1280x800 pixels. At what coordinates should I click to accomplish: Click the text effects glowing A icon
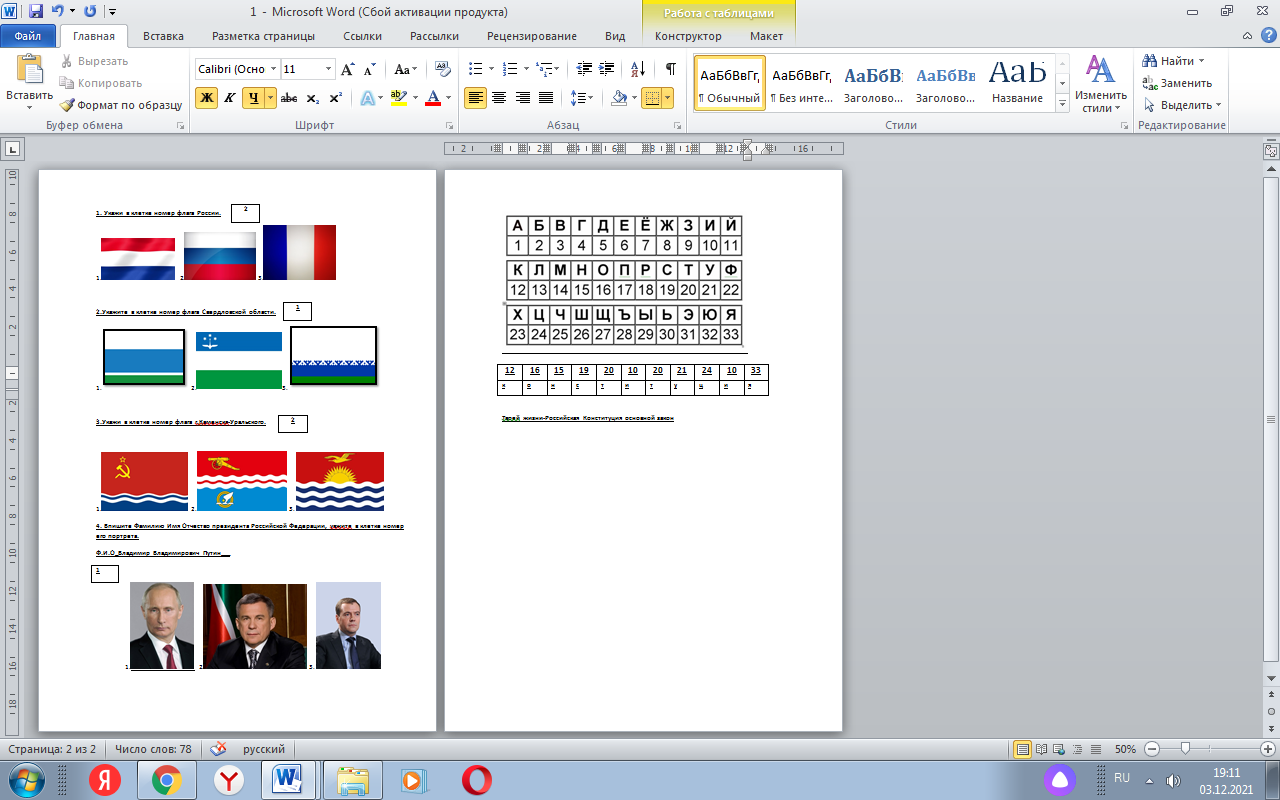[367, 97]
